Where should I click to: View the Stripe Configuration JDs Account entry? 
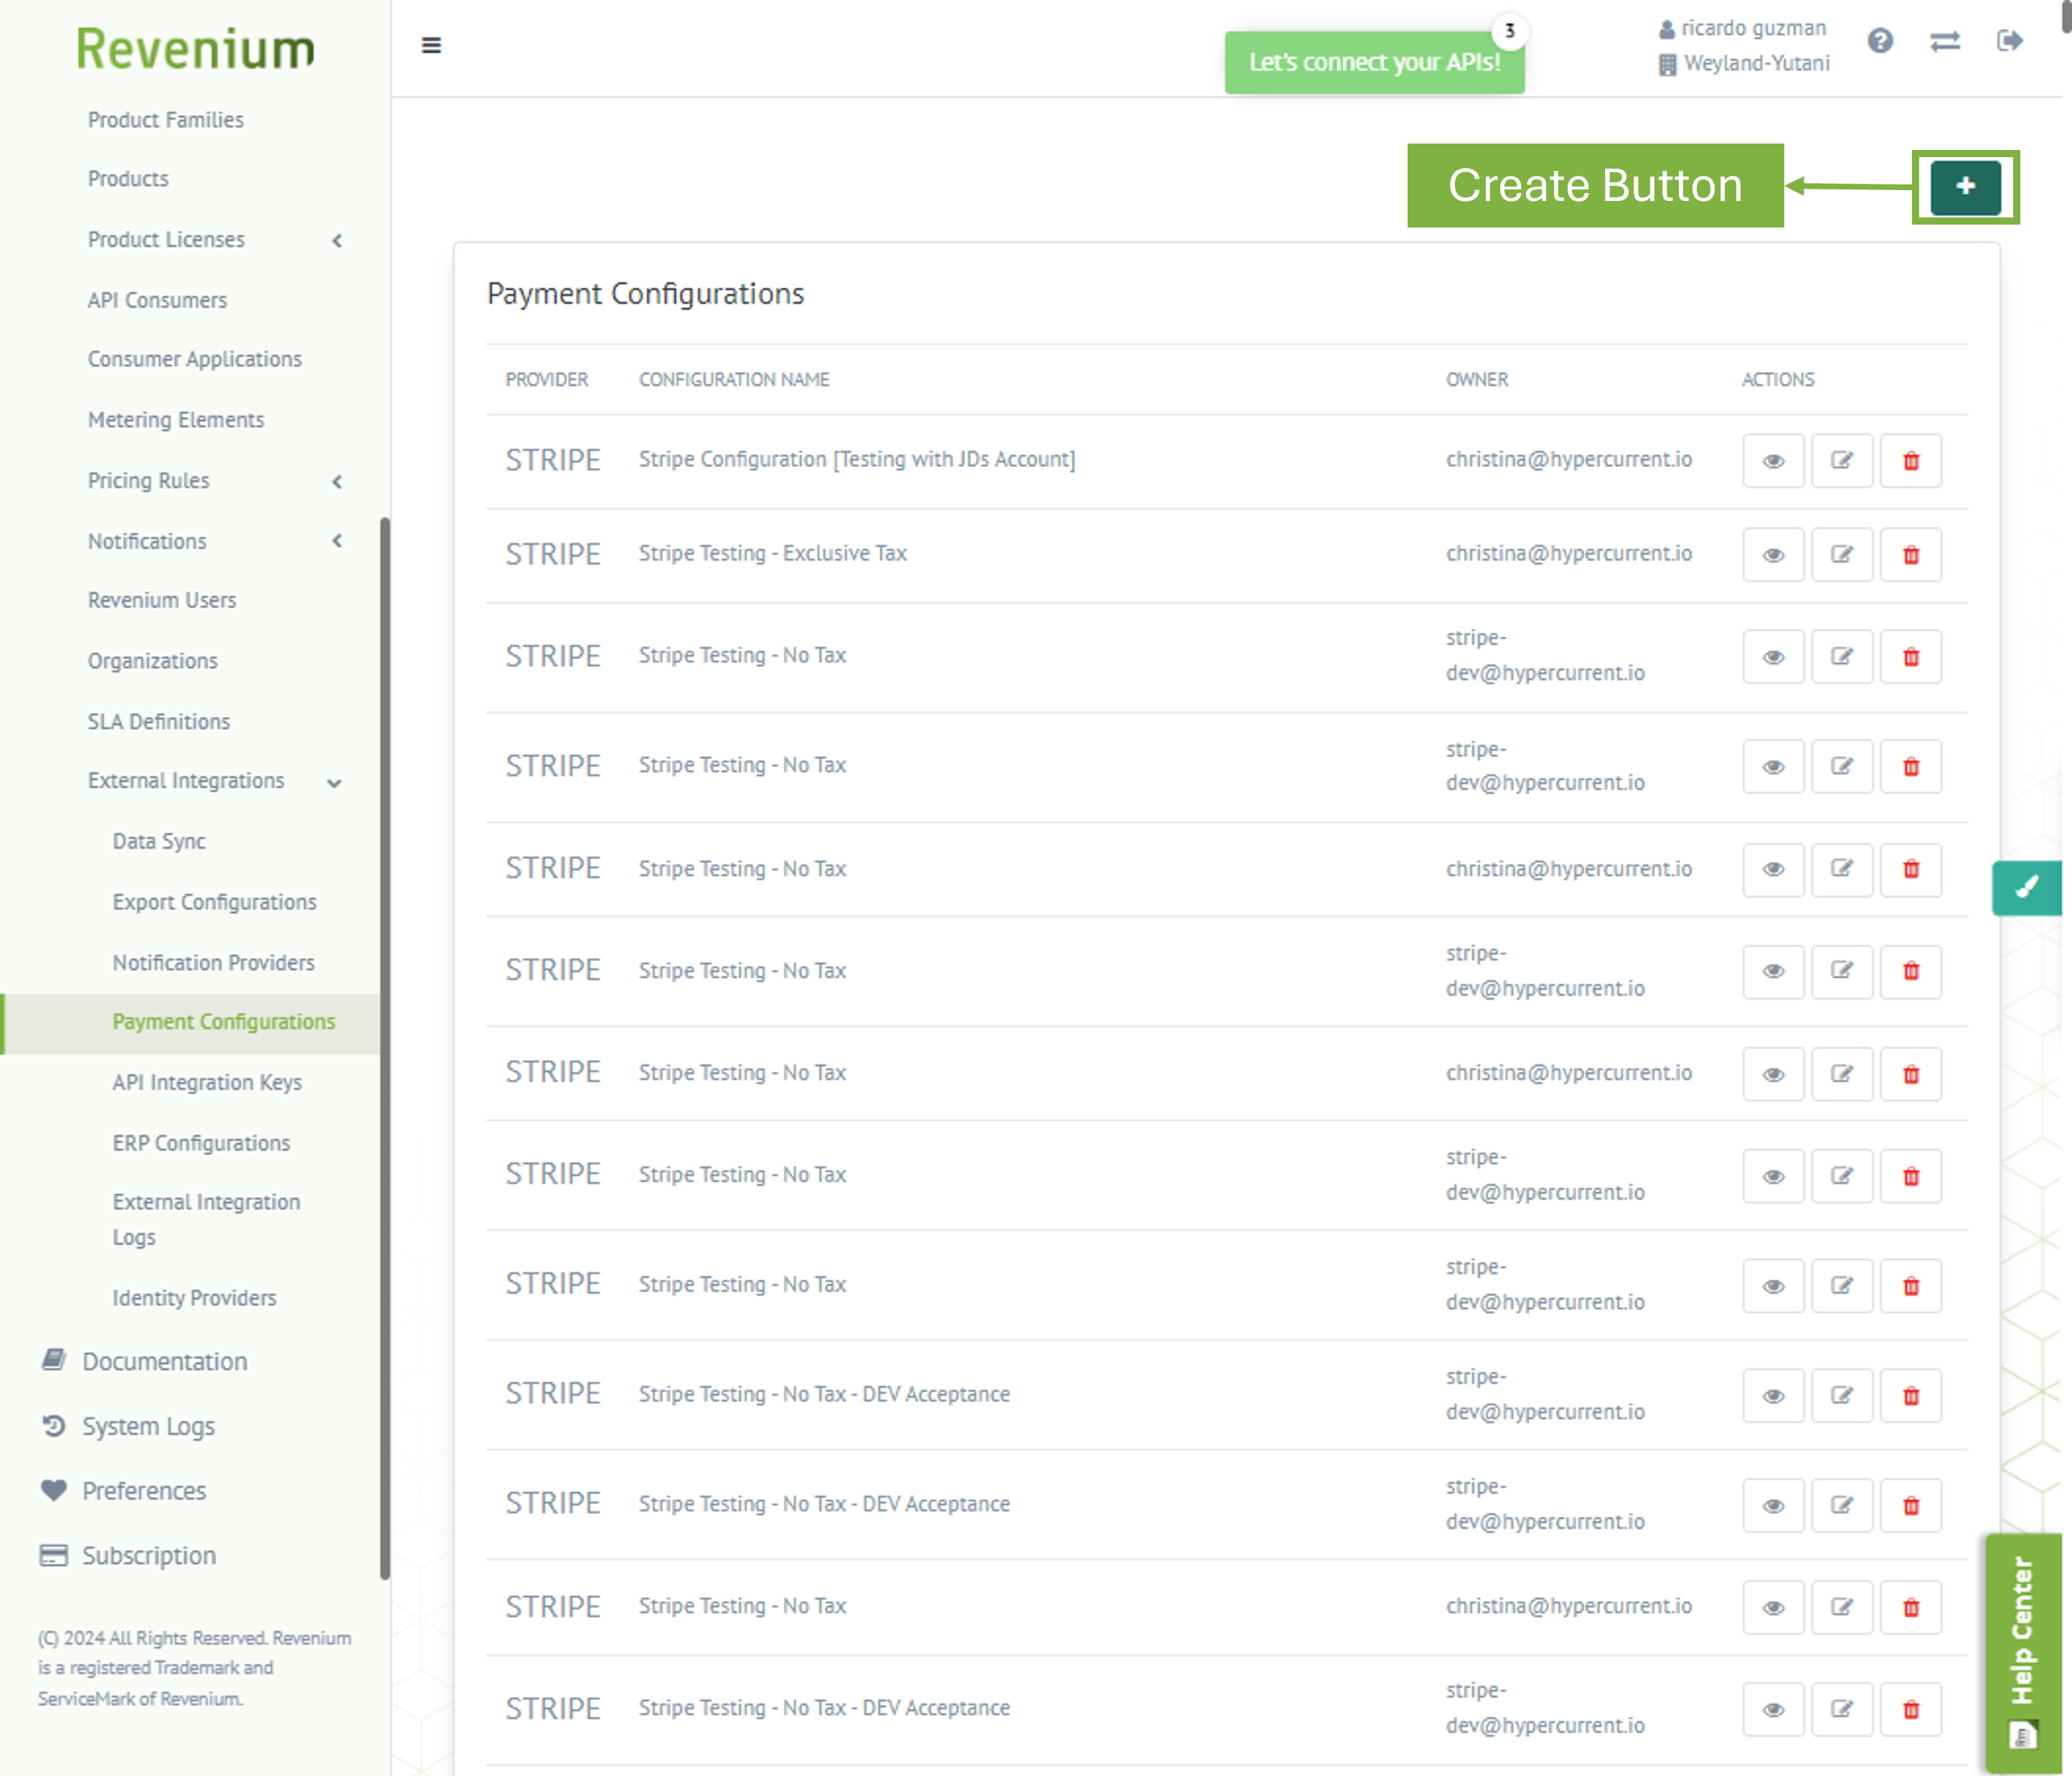coord(1772,460)
